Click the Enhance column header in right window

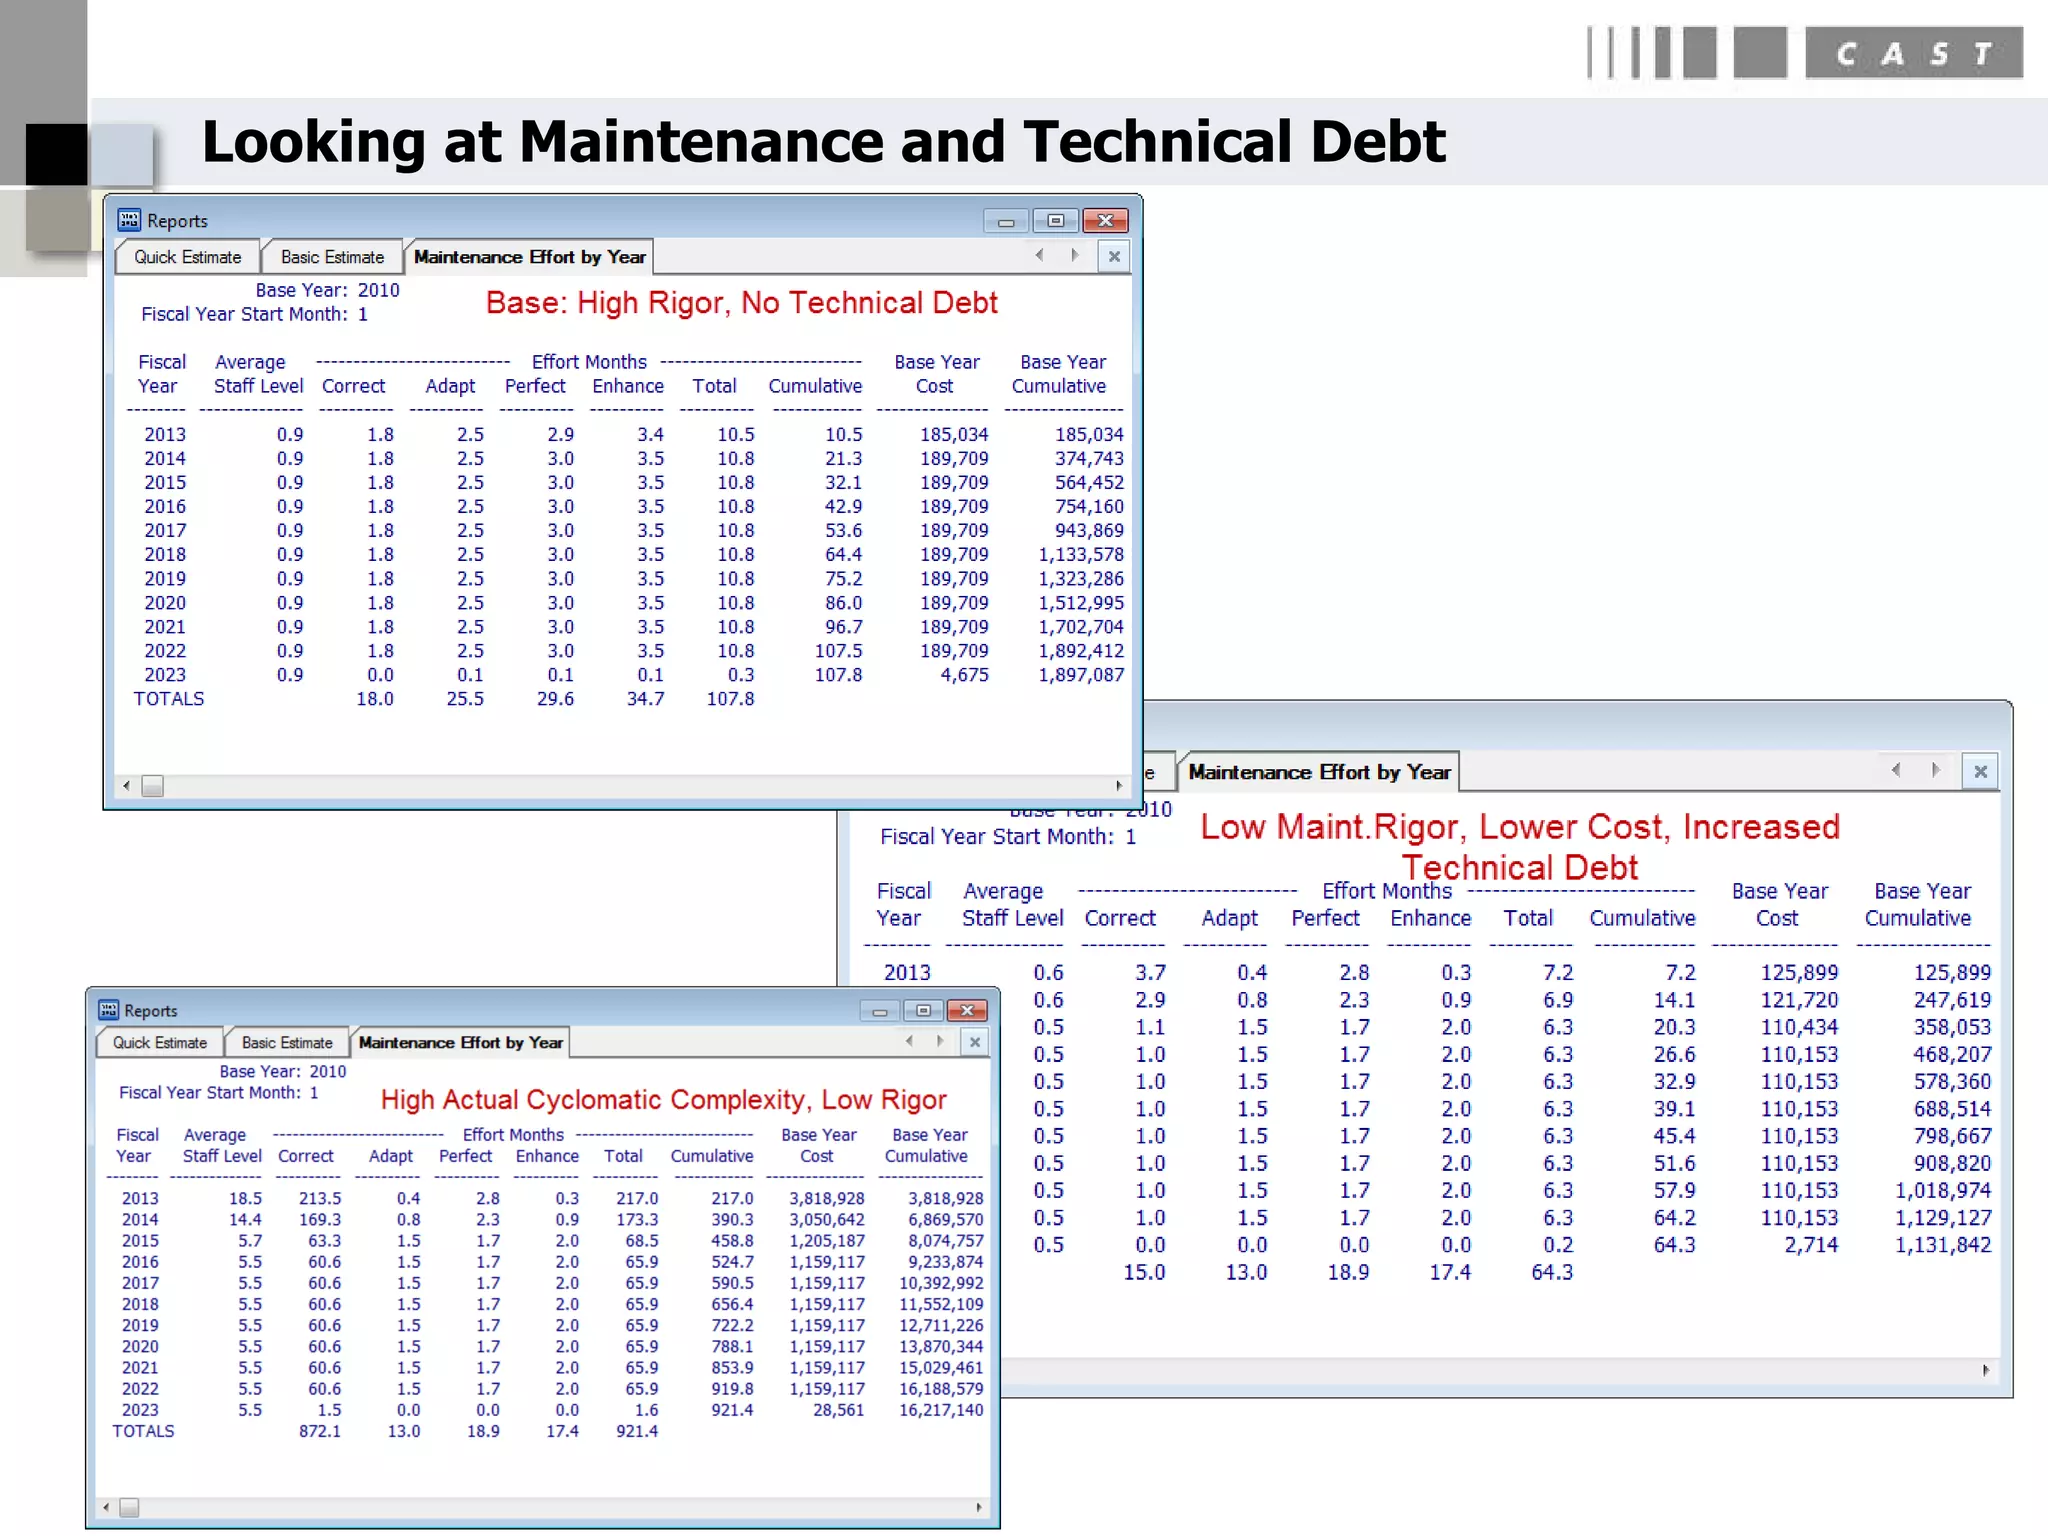pyautogui.click(x=1430, y=918)
